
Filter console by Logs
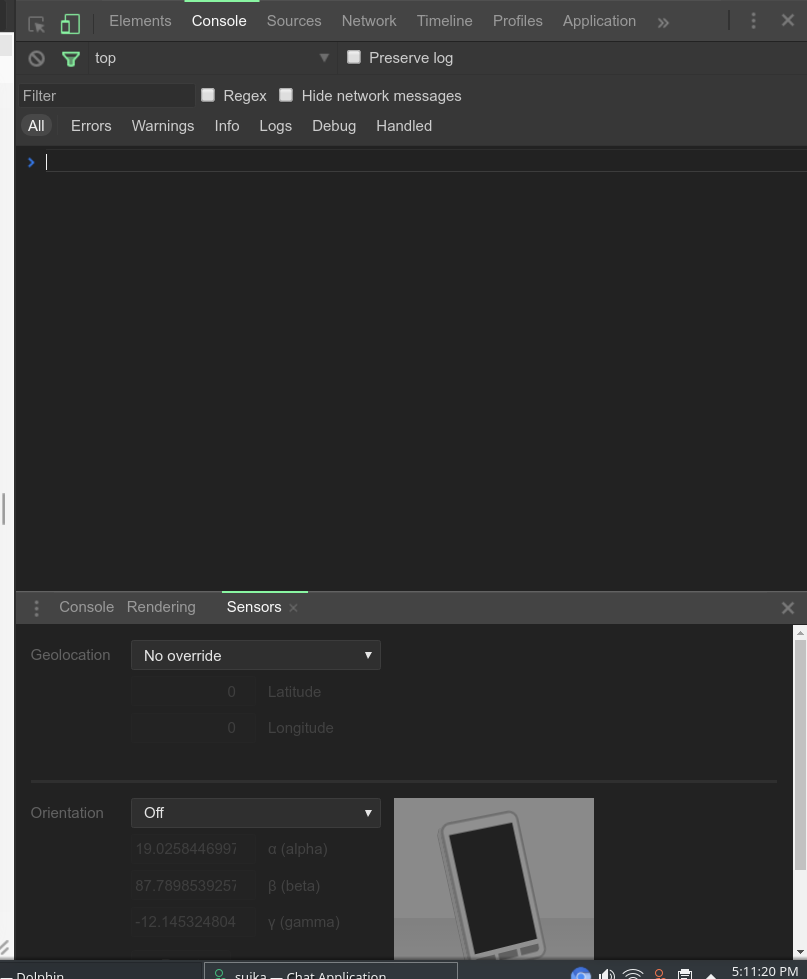(x=276, y=125)
